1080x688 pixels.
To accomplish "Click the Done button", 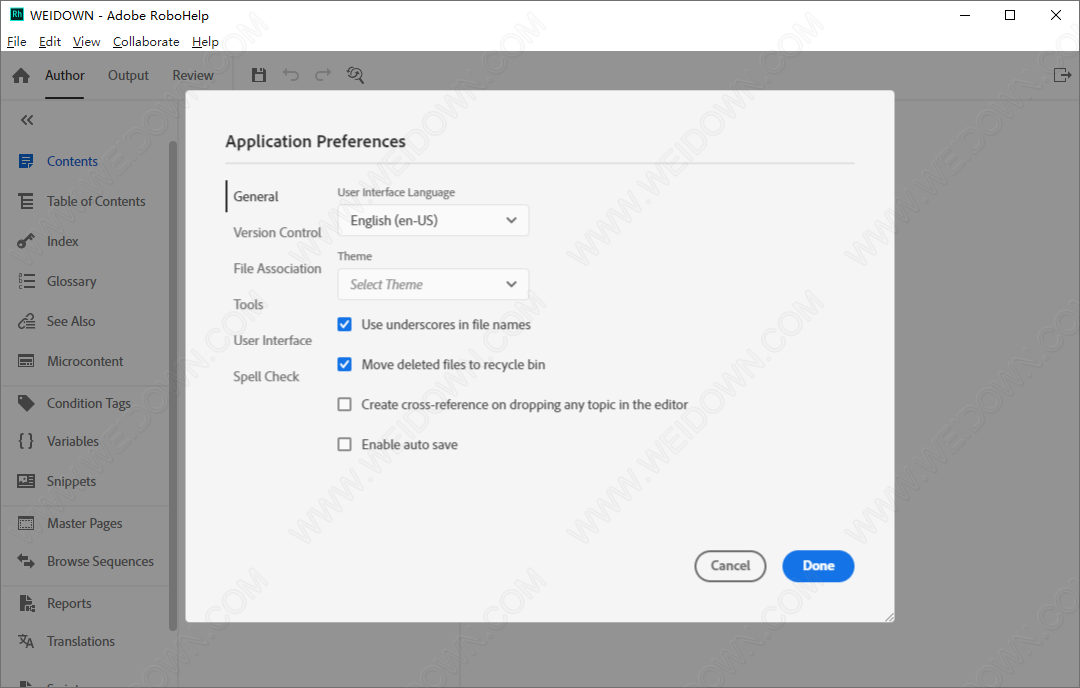I will point(818,565).
